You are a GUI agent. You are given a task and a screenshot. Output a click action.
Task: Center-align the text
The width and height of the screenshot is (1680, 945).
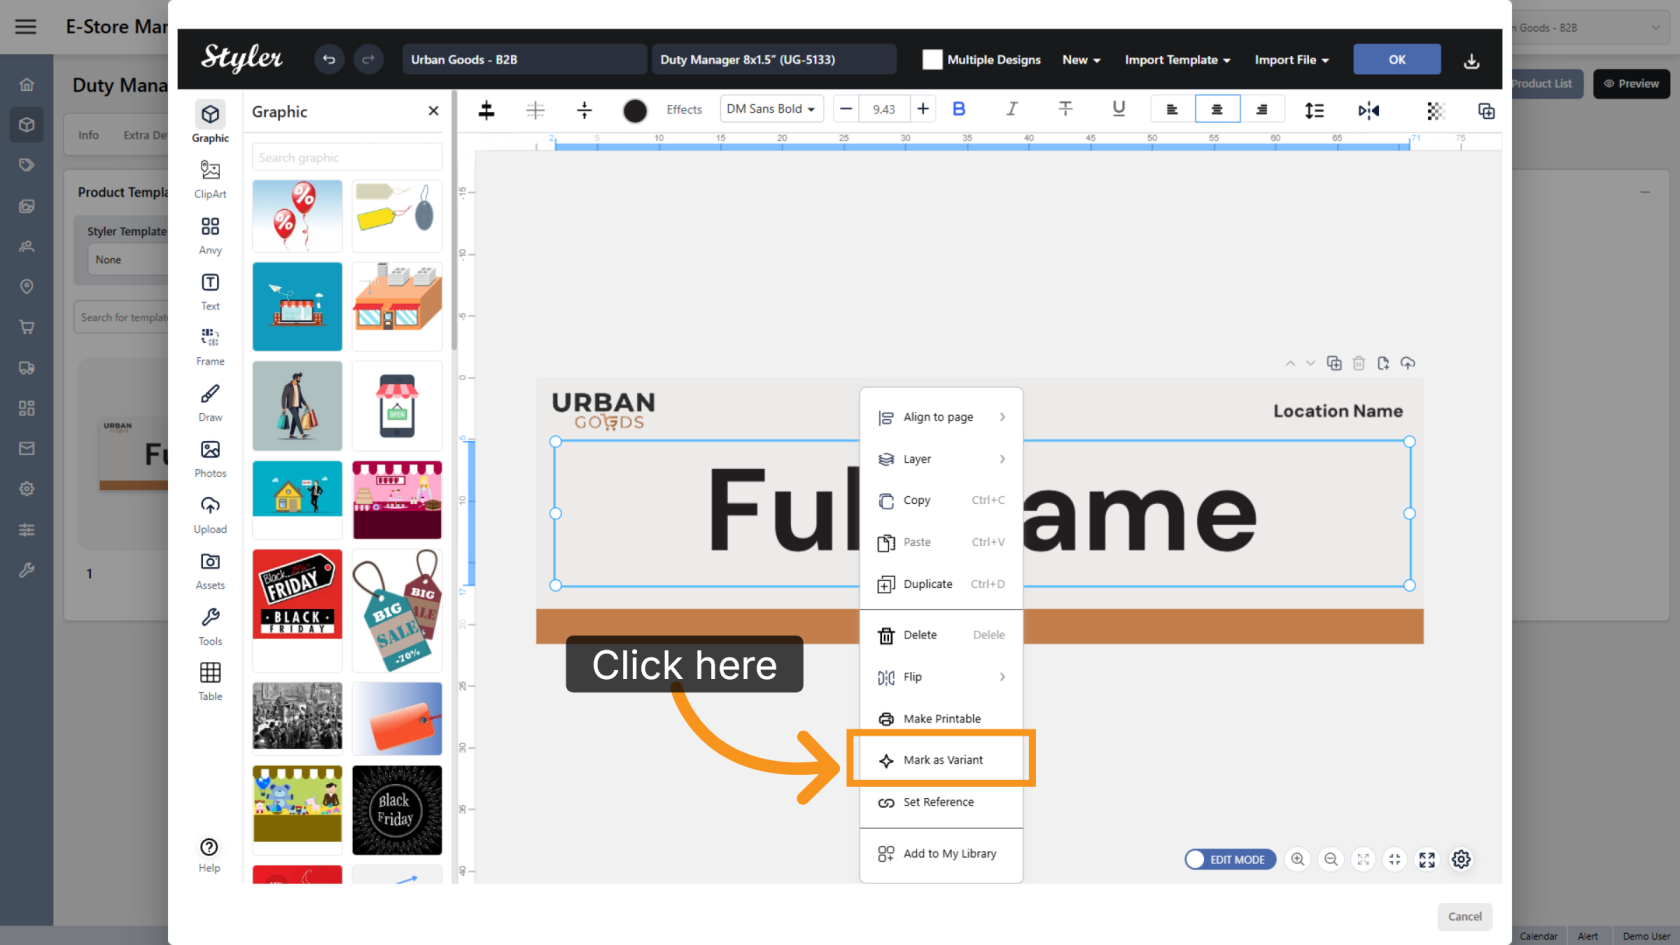1217,109
